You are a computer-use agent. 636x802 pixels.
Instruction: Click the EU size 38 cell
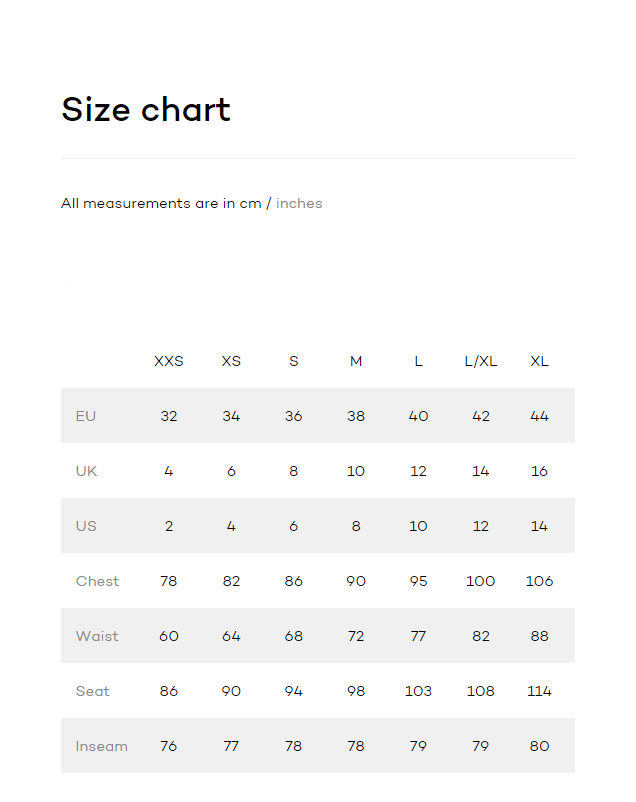(x=356, y=416)
